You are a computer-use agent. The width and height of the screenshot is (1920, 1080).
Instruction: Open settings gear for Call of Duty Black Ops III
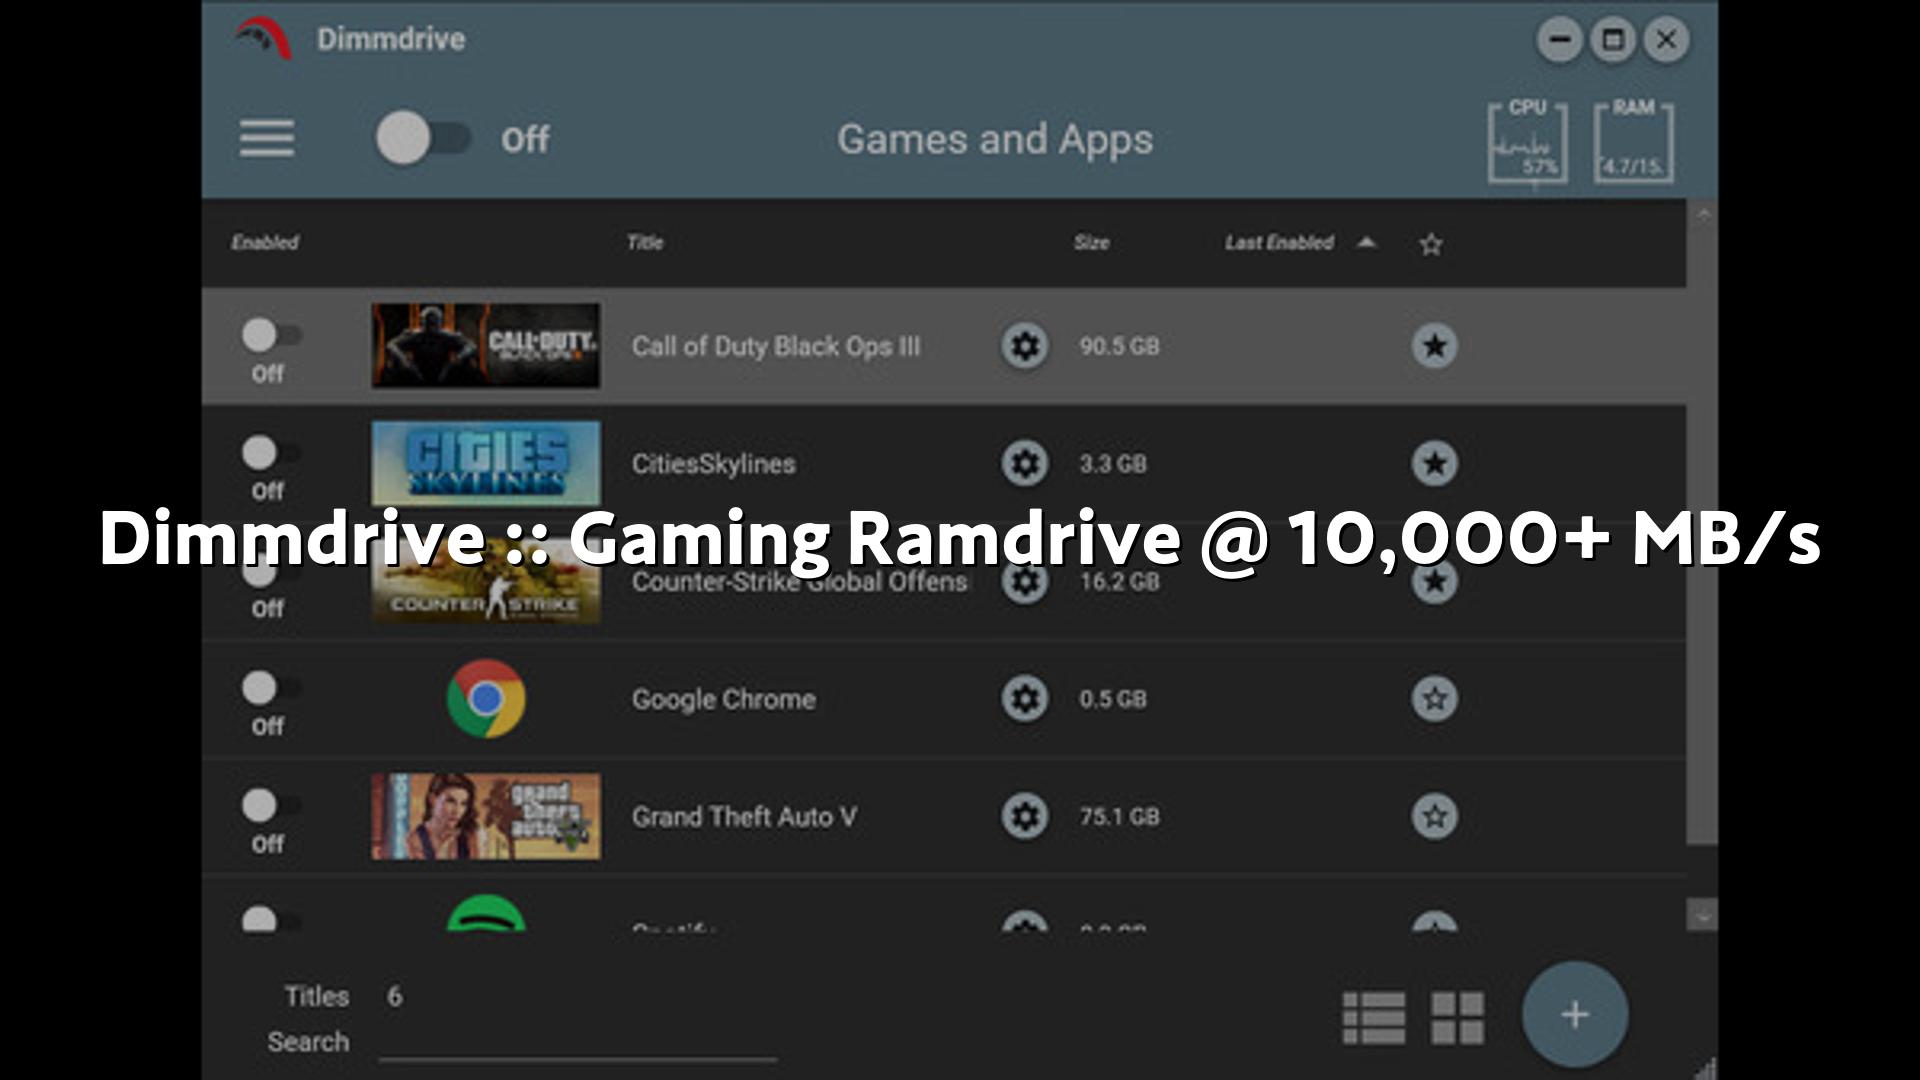click(1024, 346)
